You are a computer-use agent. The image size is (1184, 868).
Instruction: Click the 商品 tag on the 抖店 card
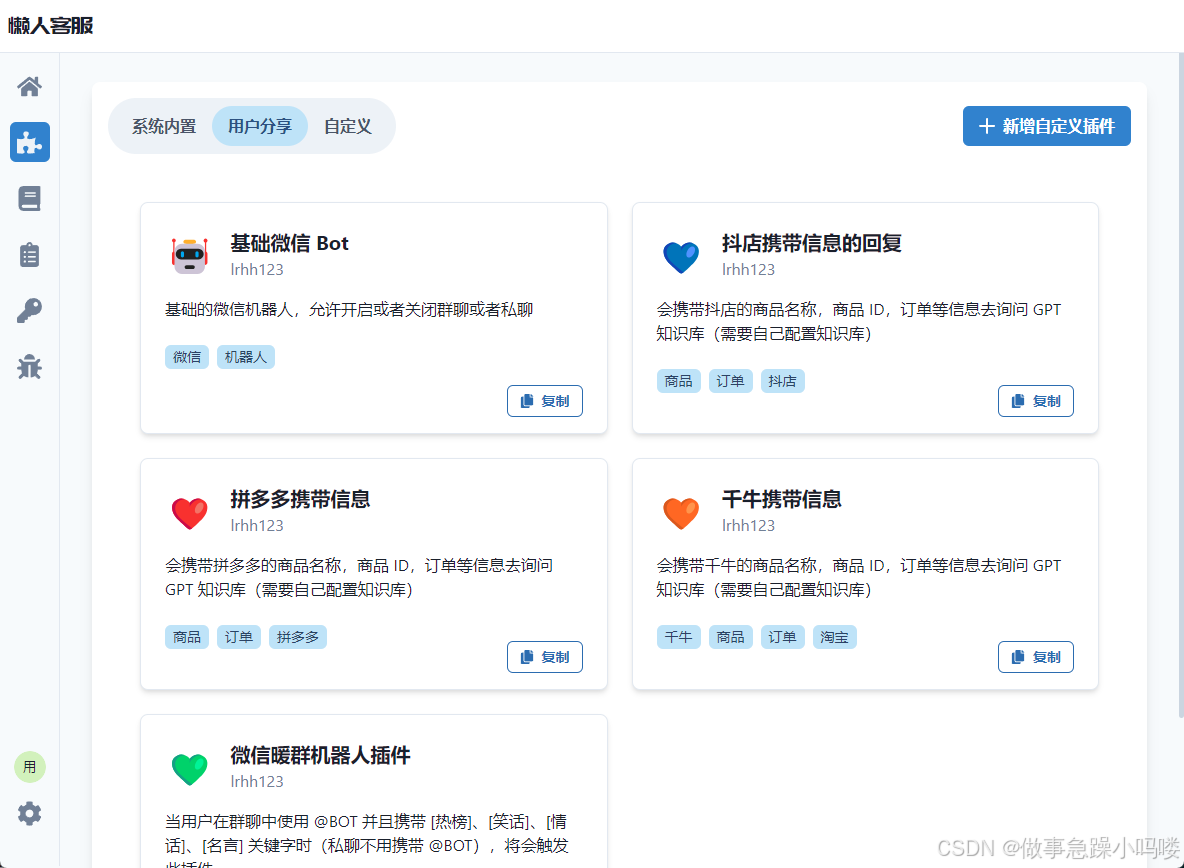pos(678,381)
